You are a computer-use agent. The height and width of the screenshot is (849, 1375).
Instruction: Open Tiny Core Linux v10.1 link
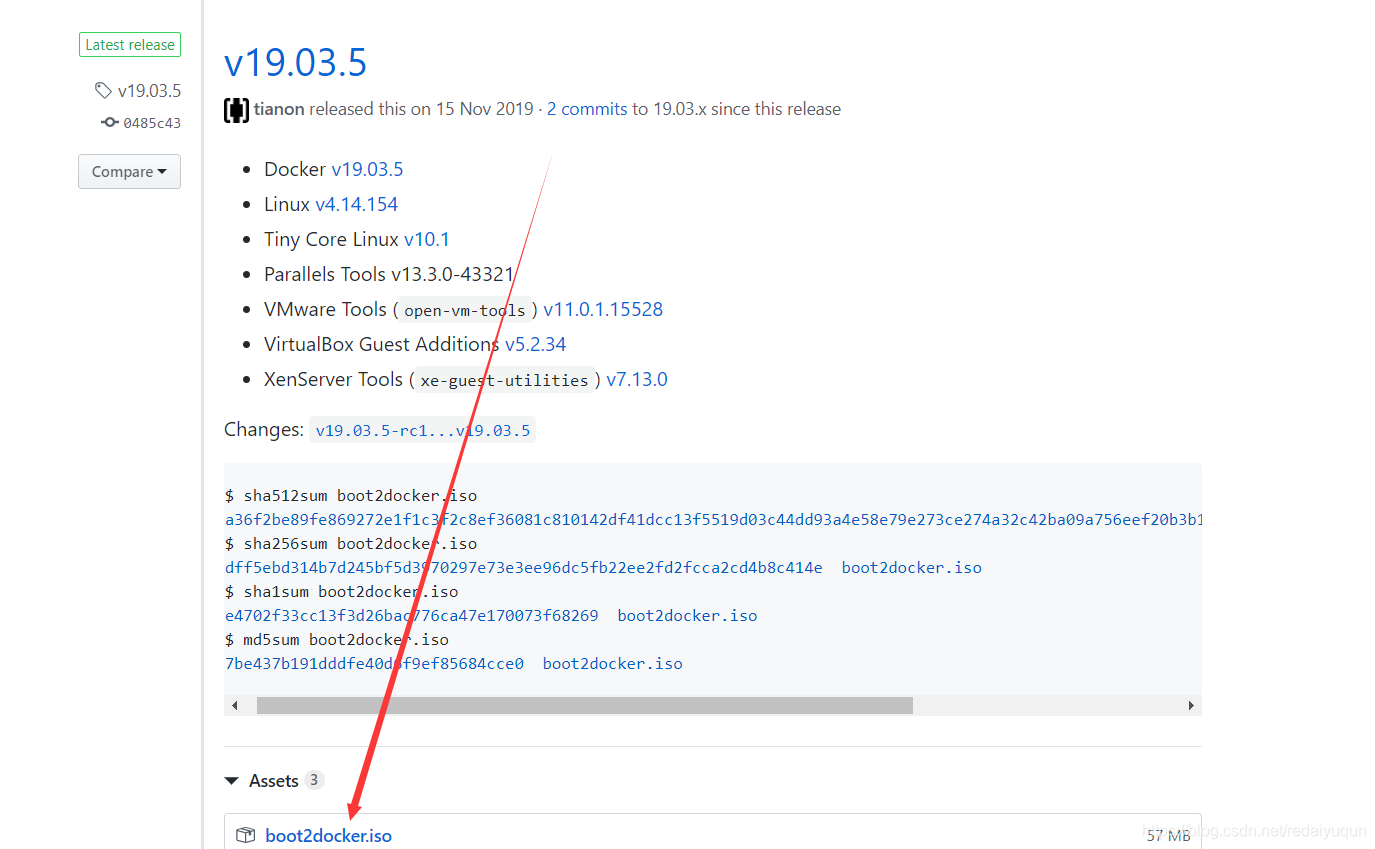coord(426,239)
